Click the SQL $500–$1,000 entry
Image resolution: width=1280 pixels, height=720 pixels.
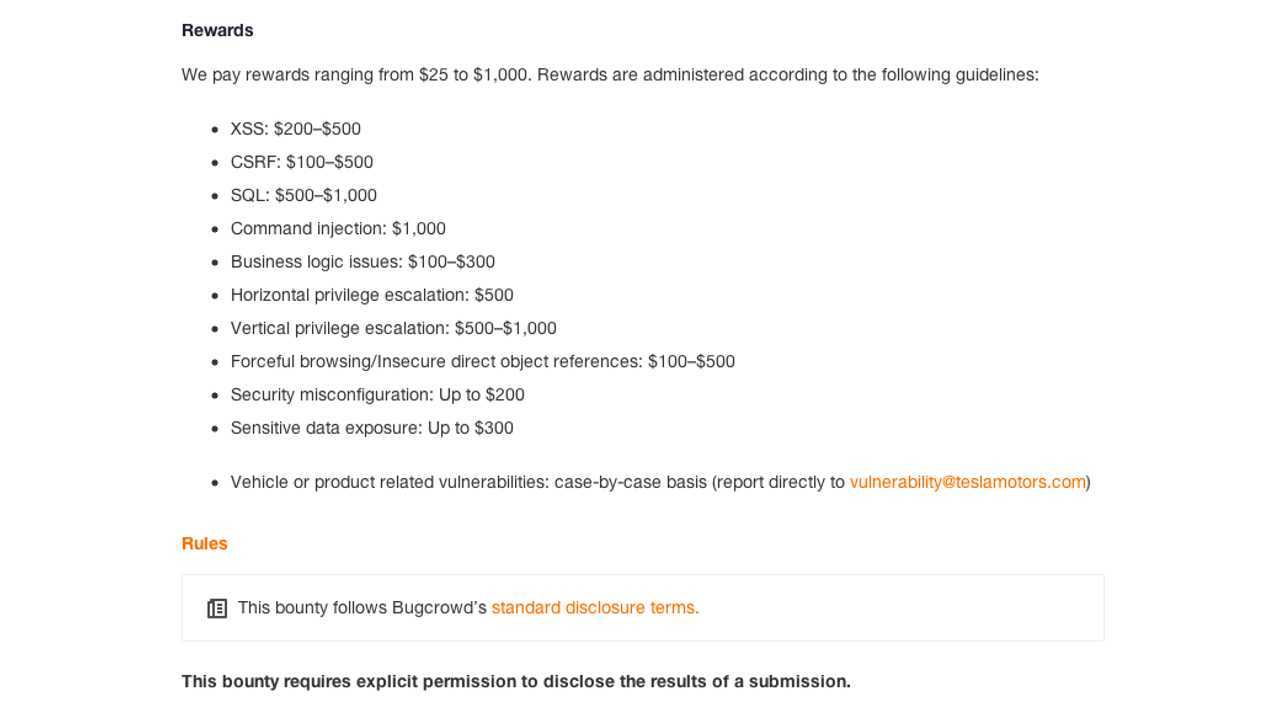pos(304,195)
